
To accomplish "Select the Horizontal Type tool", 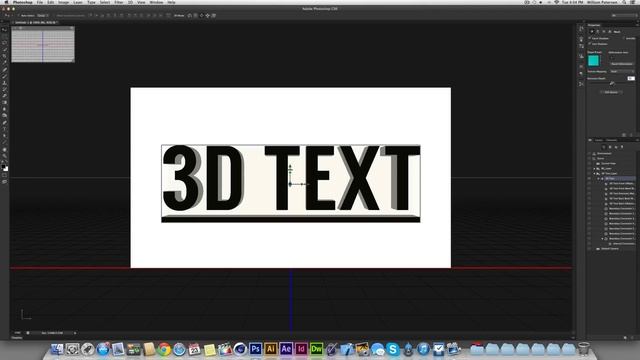I will pyautogui.click(x=5, y=129).
